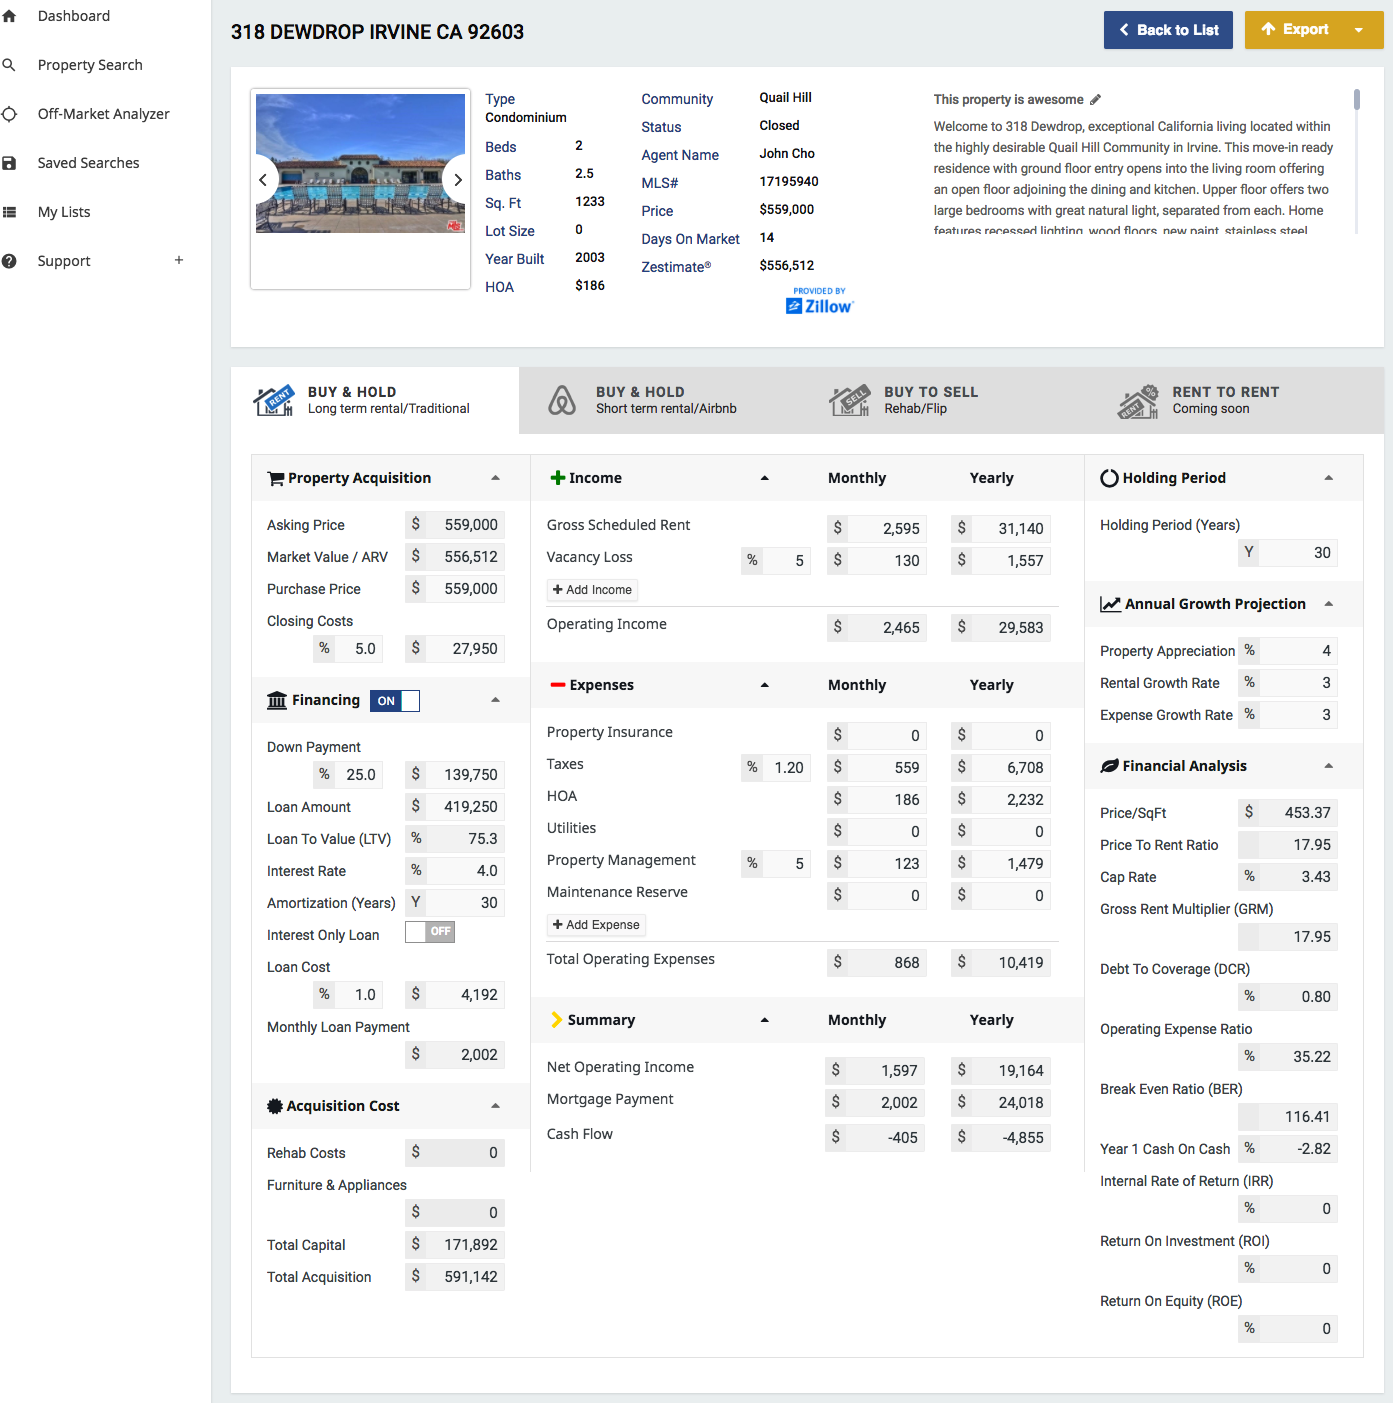Collapse the Financing section
The width and height of the screenshot is (1393, 1403).
pos(495,700)
